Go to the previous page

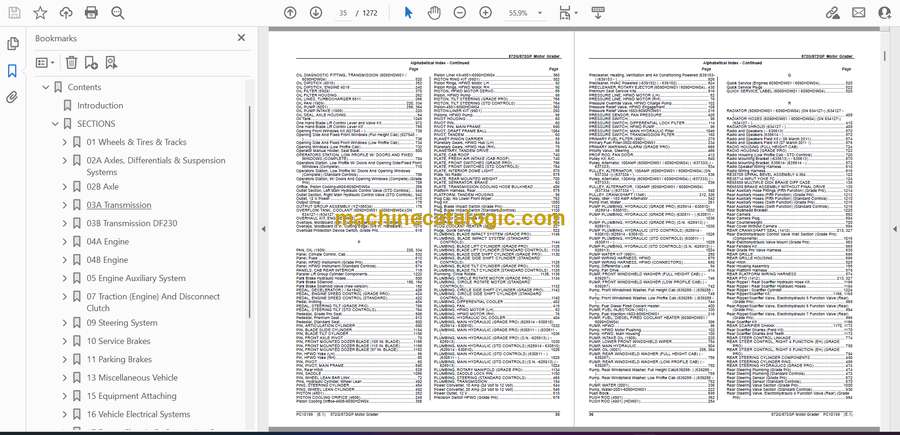[290, 13]
